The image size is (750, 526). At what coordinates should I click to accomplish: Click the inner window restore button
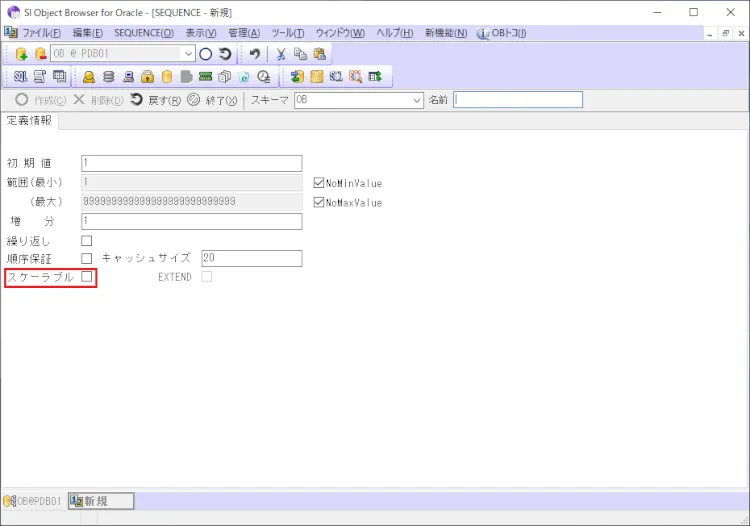(x=725, y=33)
